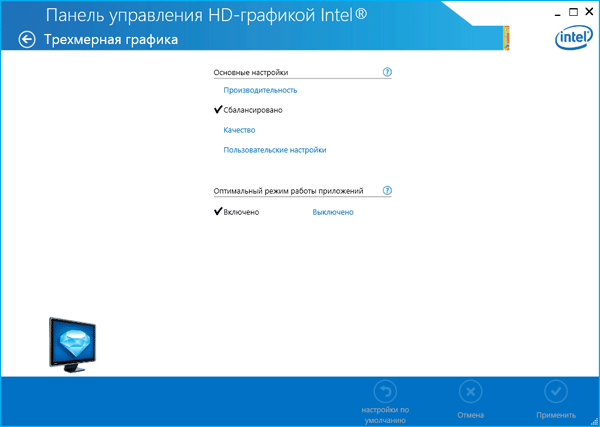Screen dimensions: 600x427
Task: Go back using the arrow icon
Action: 27,39
